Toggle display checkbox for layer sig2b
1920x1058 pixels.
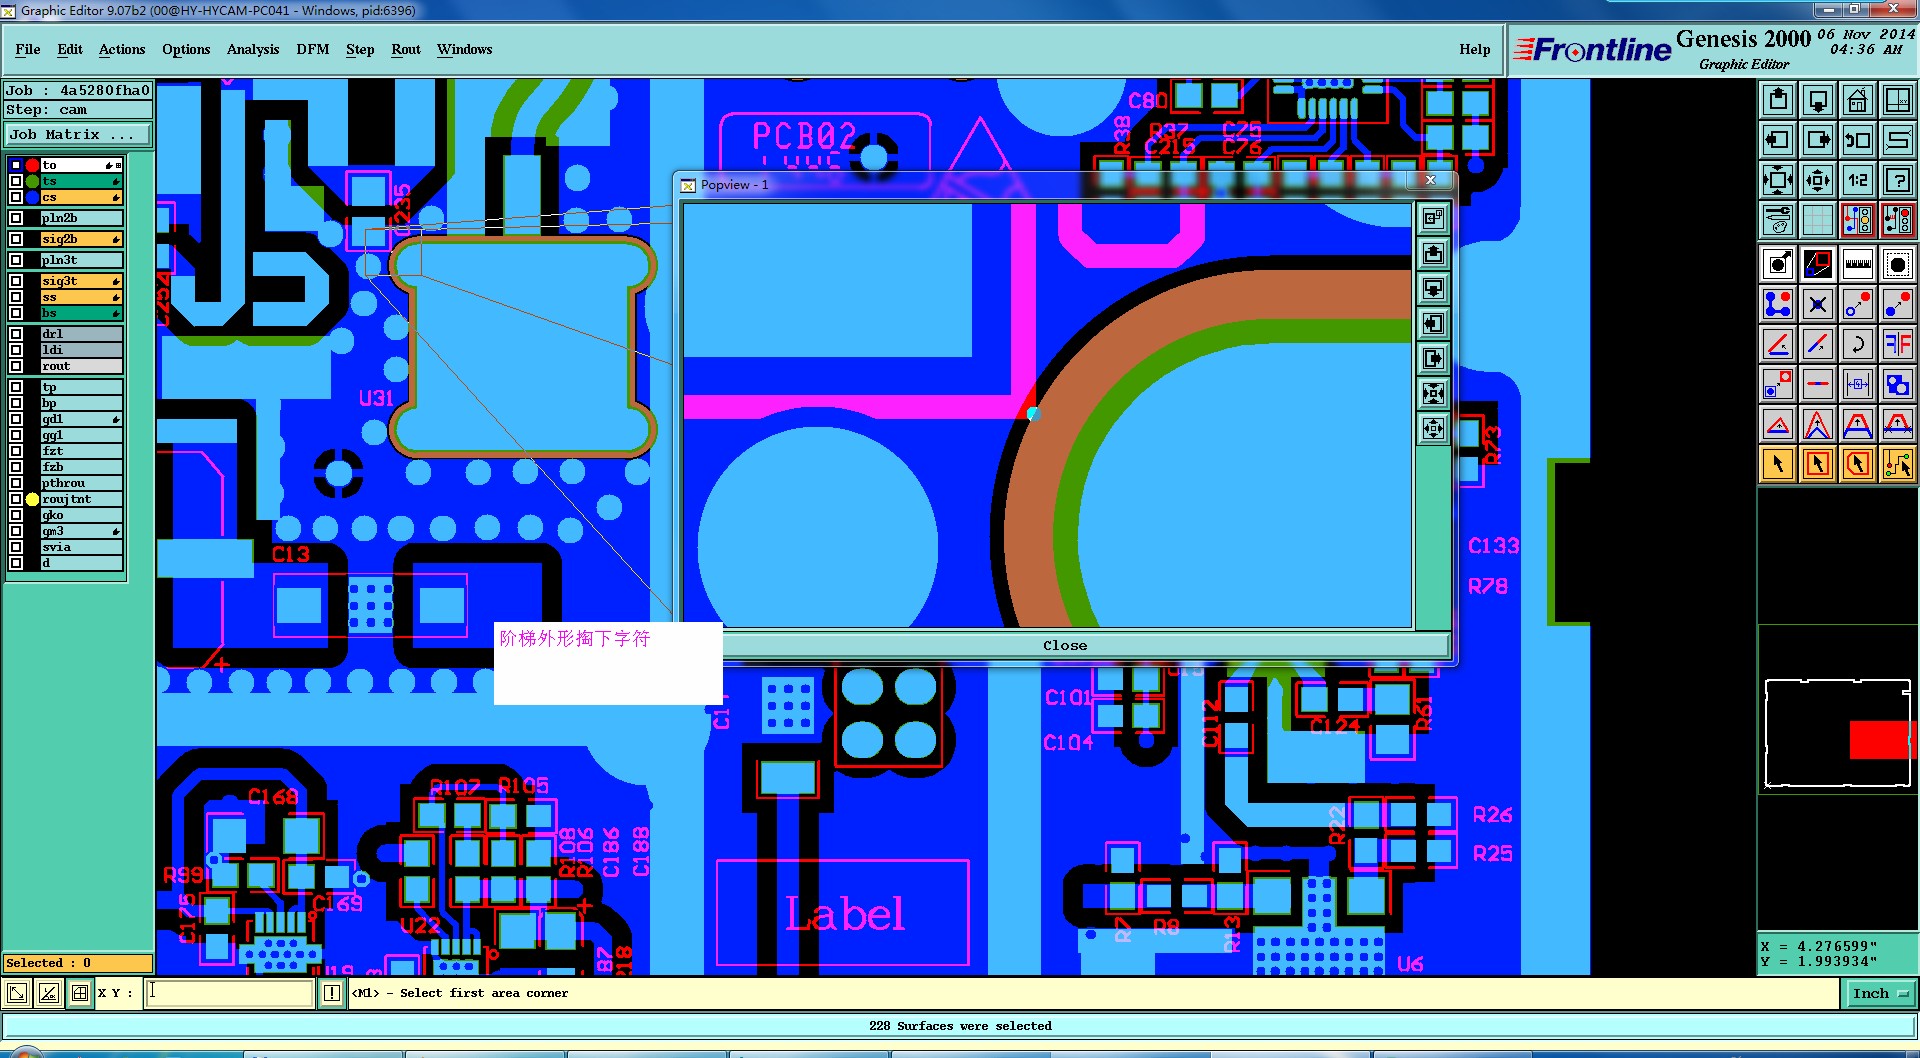(x=16, y=239)
